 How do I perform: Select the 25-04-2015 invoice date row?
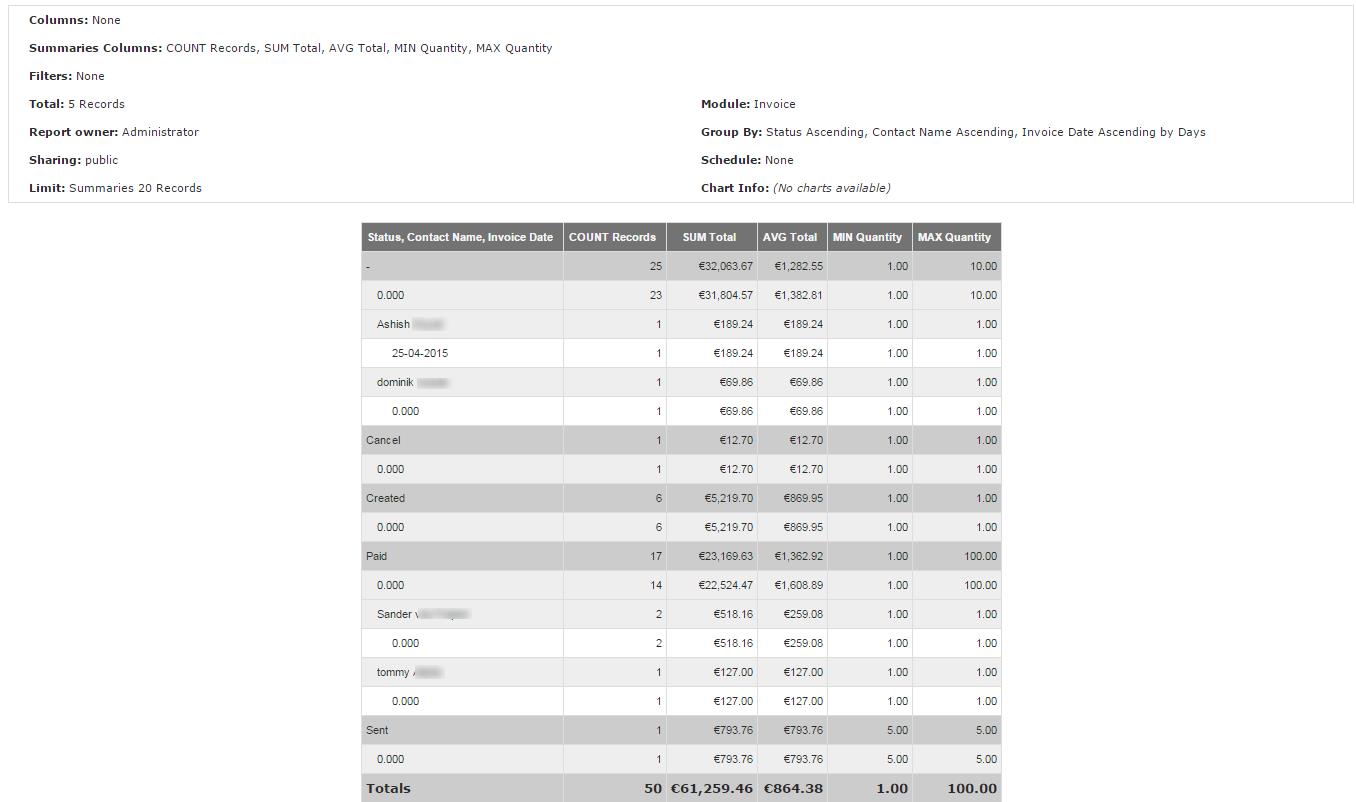pos(420,353)
